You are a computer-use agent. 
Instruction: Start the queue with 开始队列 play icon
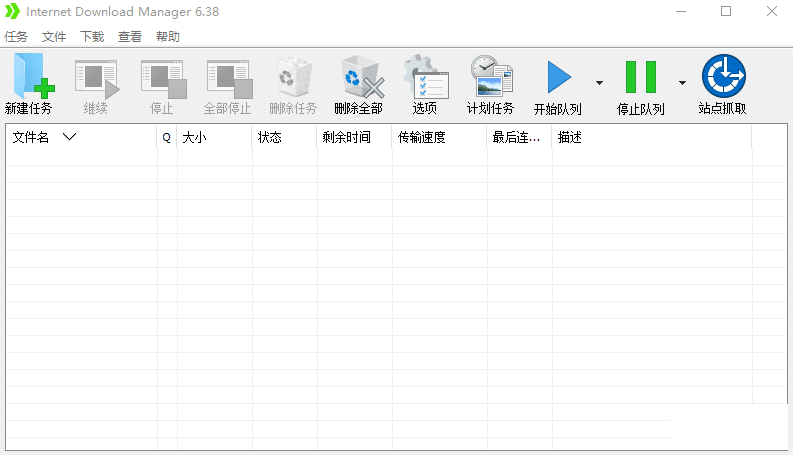[x=557, y=78]
